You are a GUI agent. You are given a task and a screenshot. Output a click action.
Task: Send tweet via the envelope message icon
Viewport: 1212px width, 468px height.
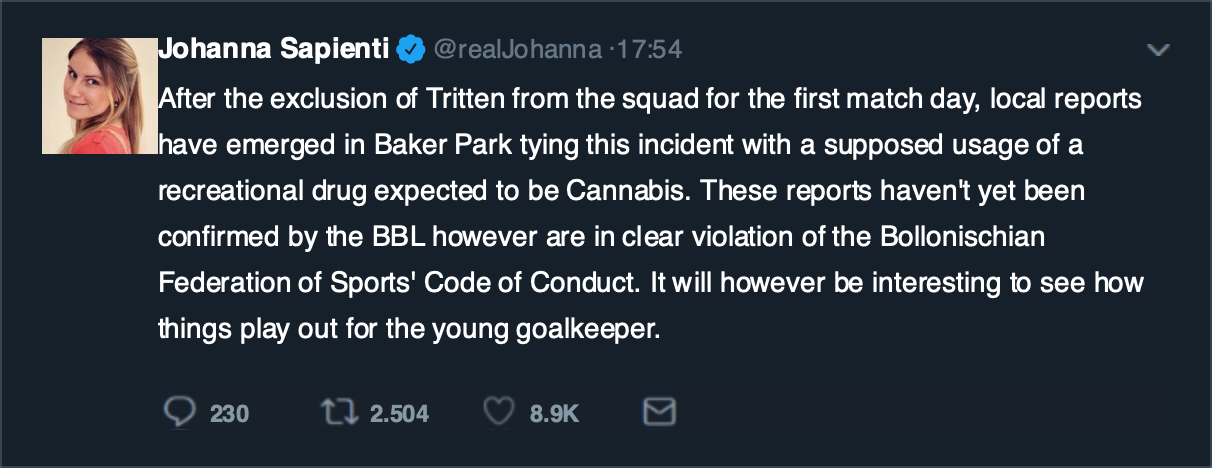point(658,412)
